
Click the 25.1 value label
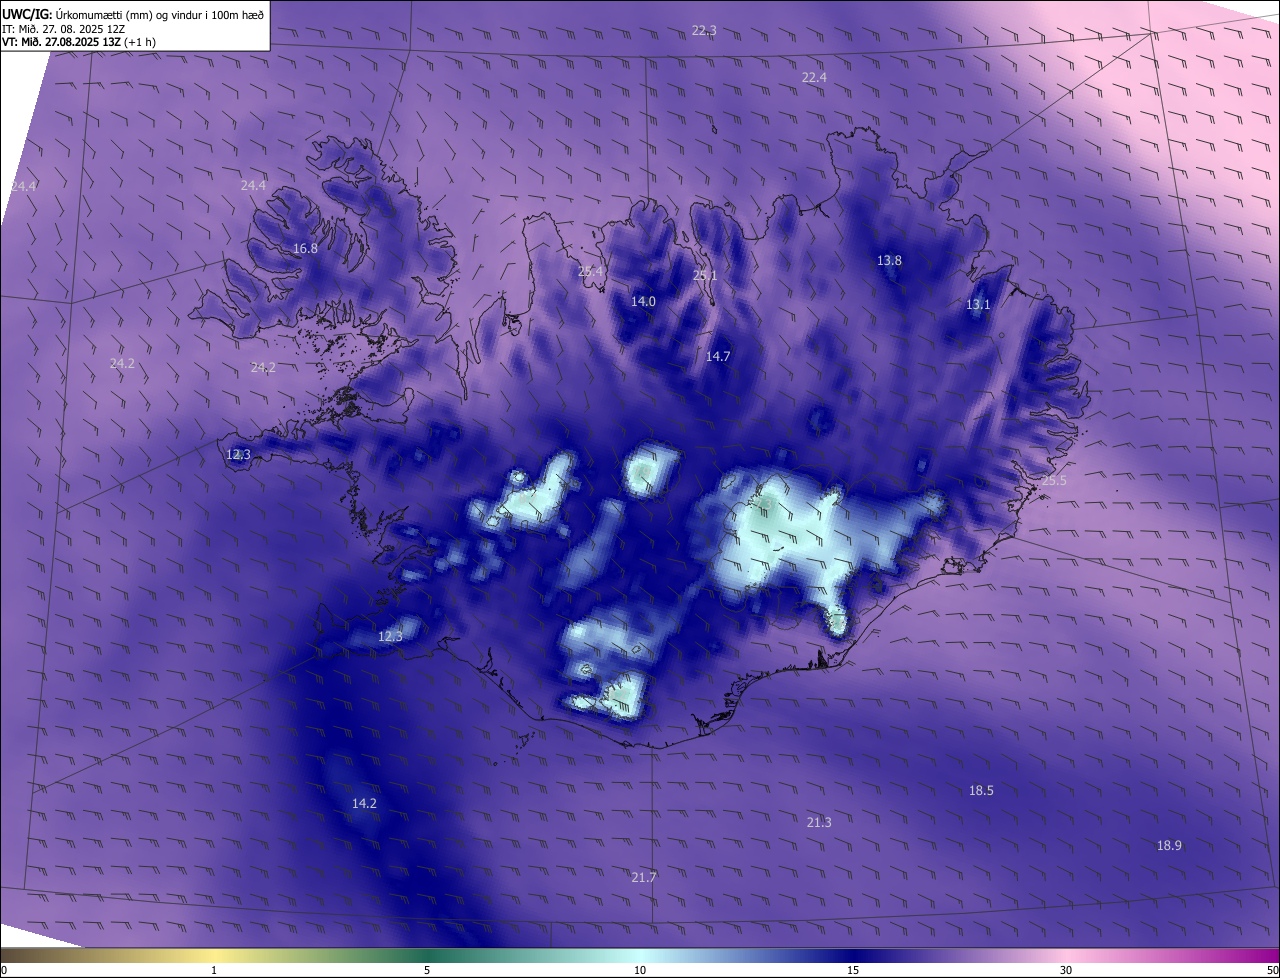coord(706,276)
